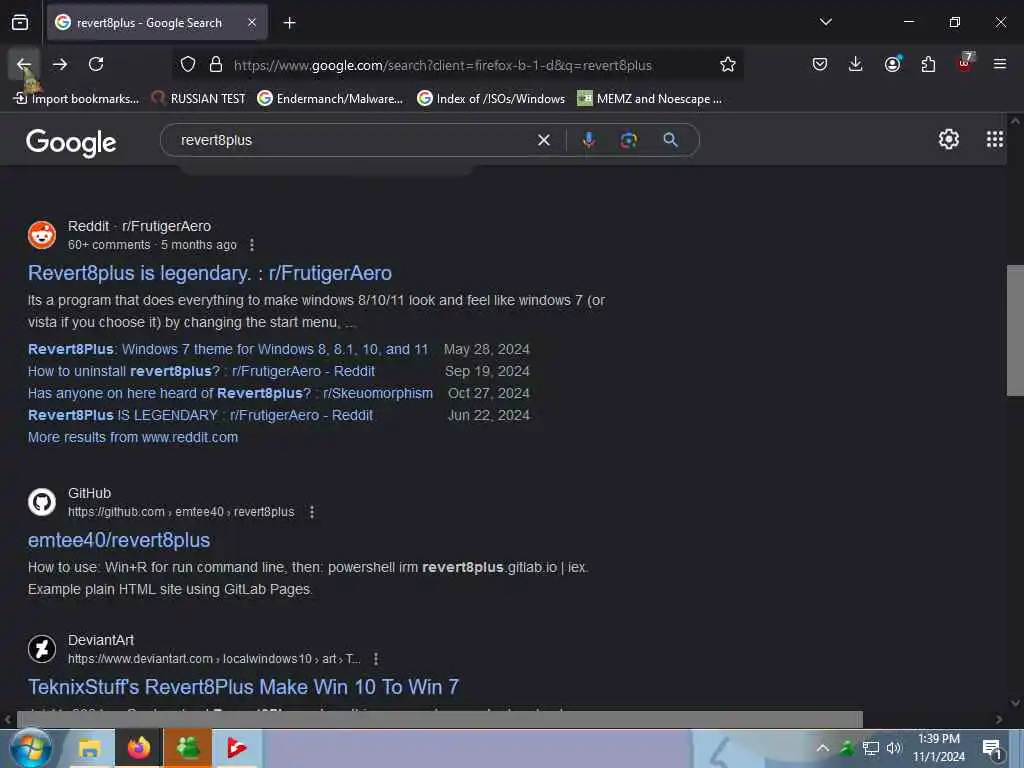The image size is (1024, 768).
Task: Bookmark this page with the star icon
Action: (728, 65)
